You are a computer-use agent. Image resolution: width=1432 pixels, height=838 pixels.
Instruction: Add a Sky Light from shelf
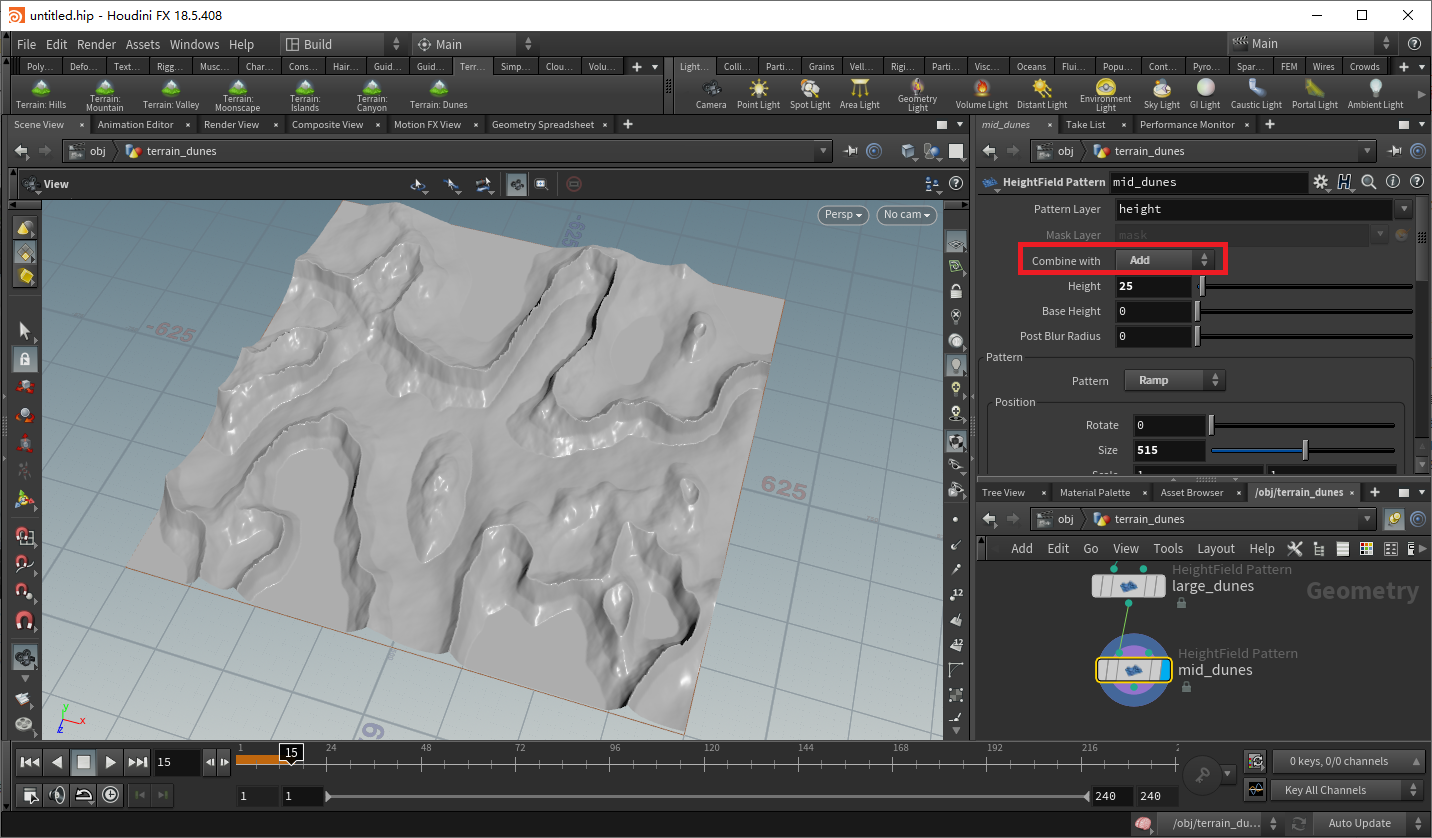[x=1162, y=96]
